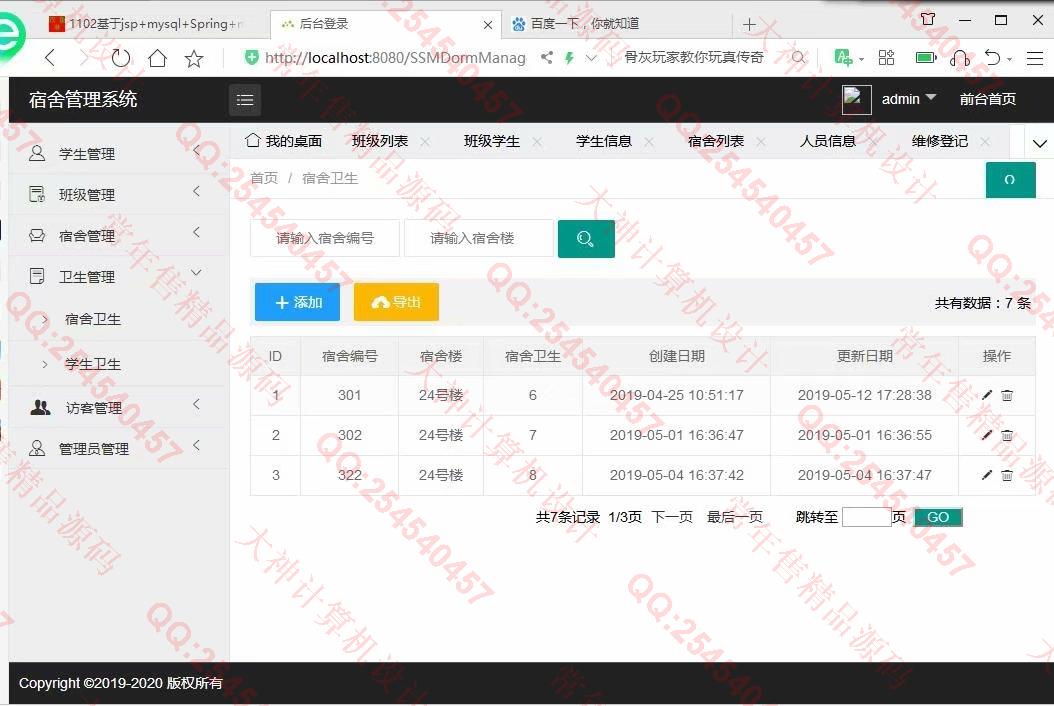Click the headphones icon in the toolbar
1054x706 pixels.
(x=960, y=58)
